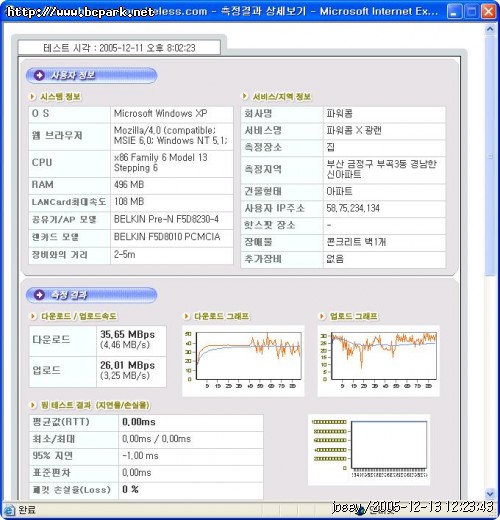Screen dimensions: 500x520
Task: Click the arrow bullet beside 핑 테스트 결과
Action: 33,405
